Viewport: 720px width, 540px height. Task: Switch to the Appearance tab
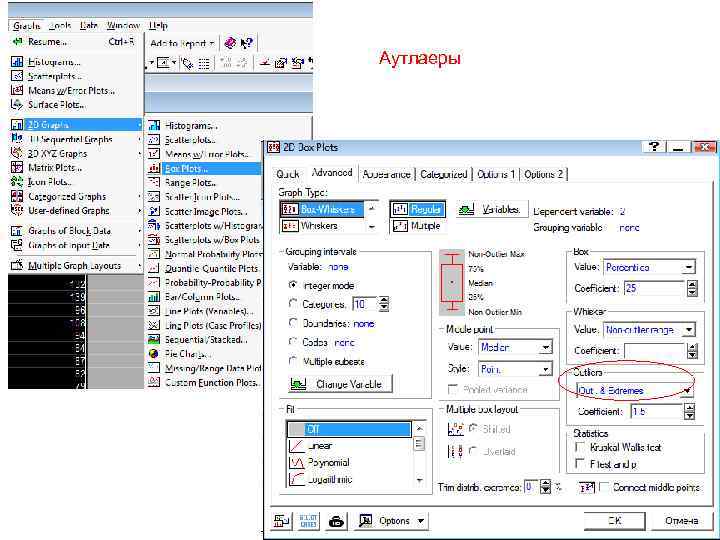(386, 174)
